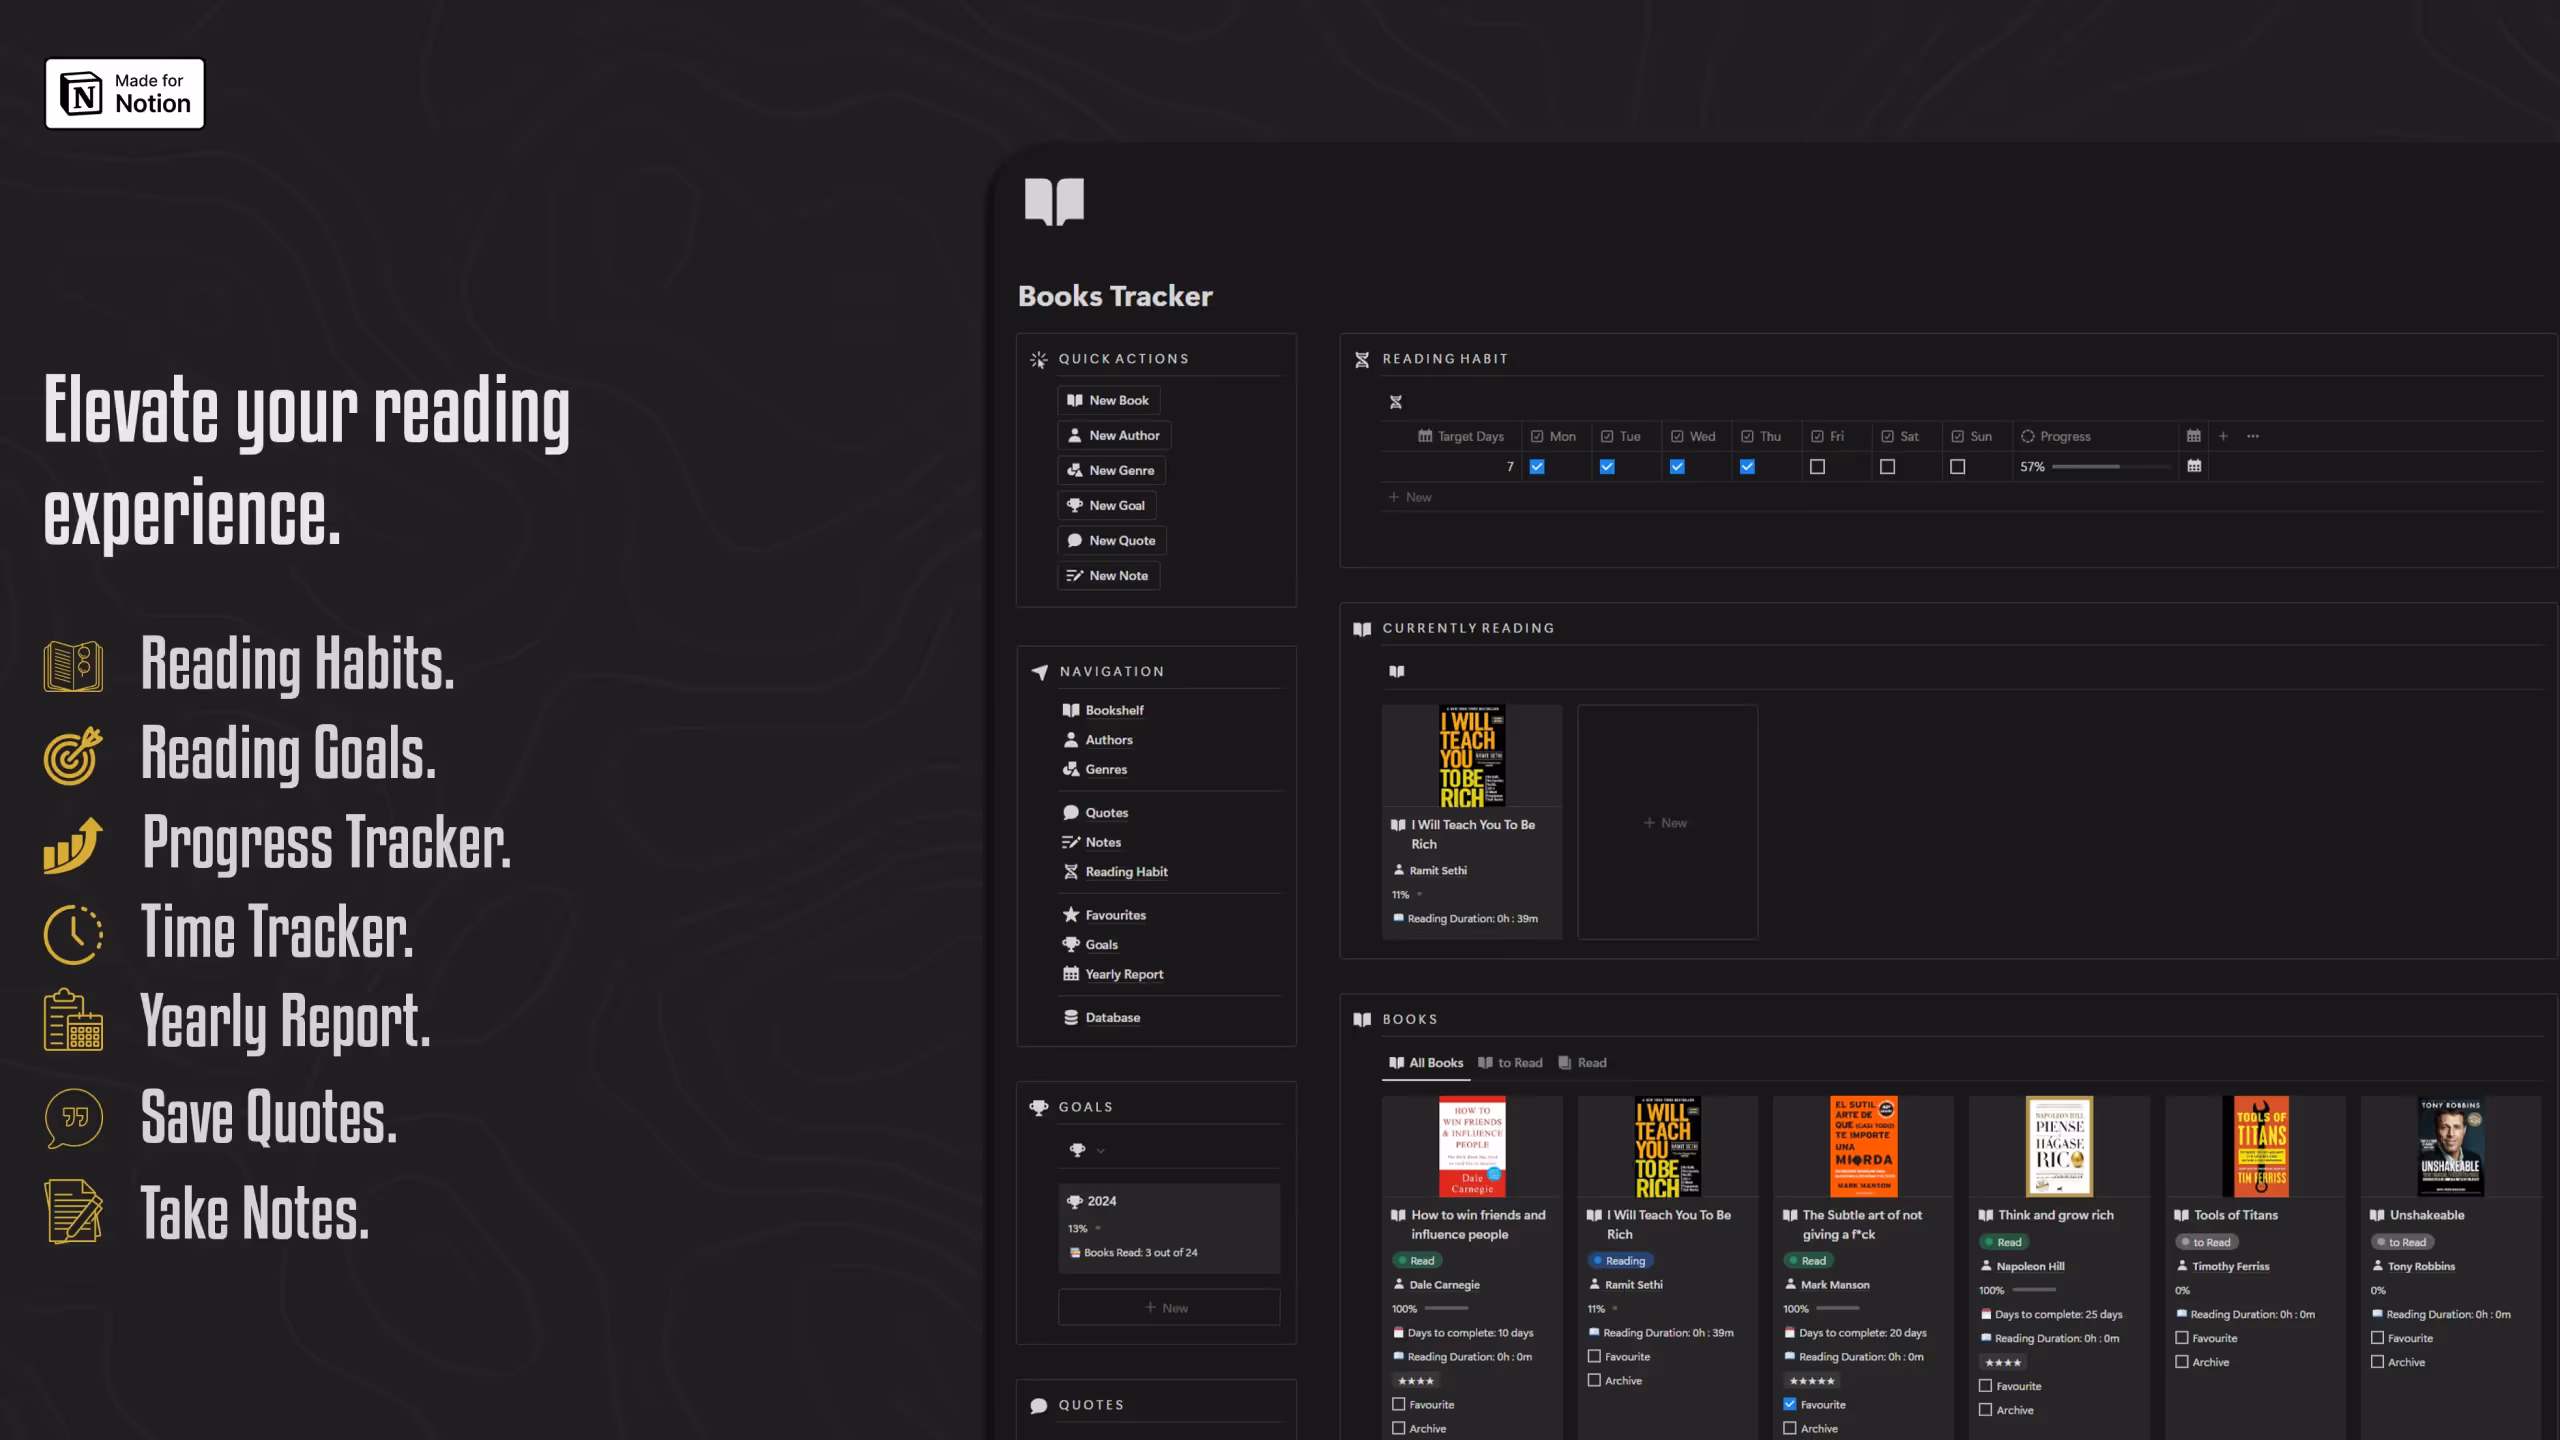The width and height of the screenshot is (2560, 1440).
Task: Uncheck Favourite on The Subtle art book
Action: click(1790, 1404)
